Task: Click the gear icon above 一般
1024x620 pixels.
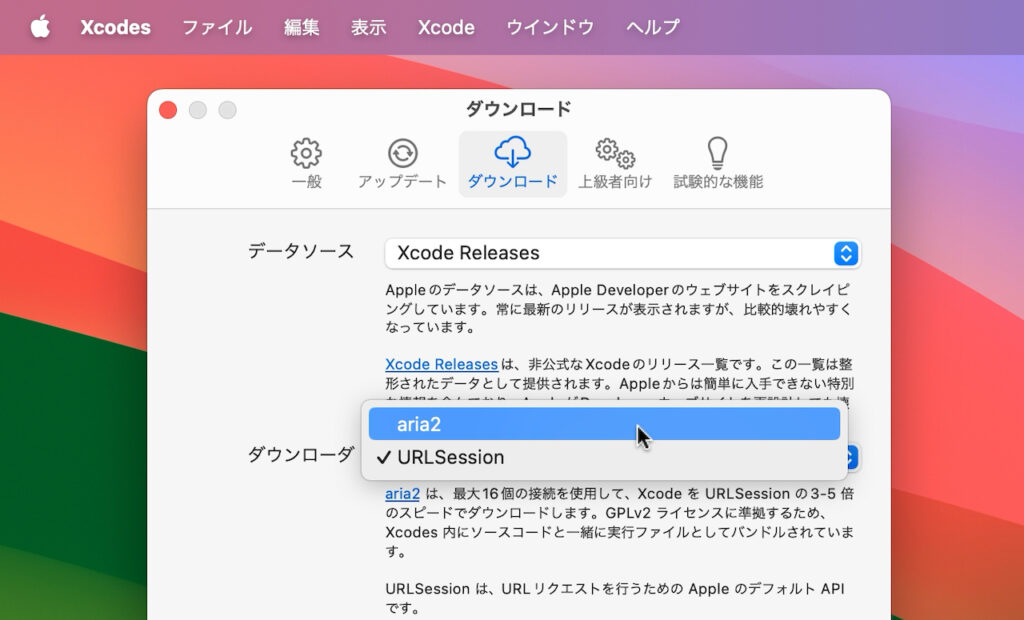Action: pyautogui.click(x=305, y=152)
